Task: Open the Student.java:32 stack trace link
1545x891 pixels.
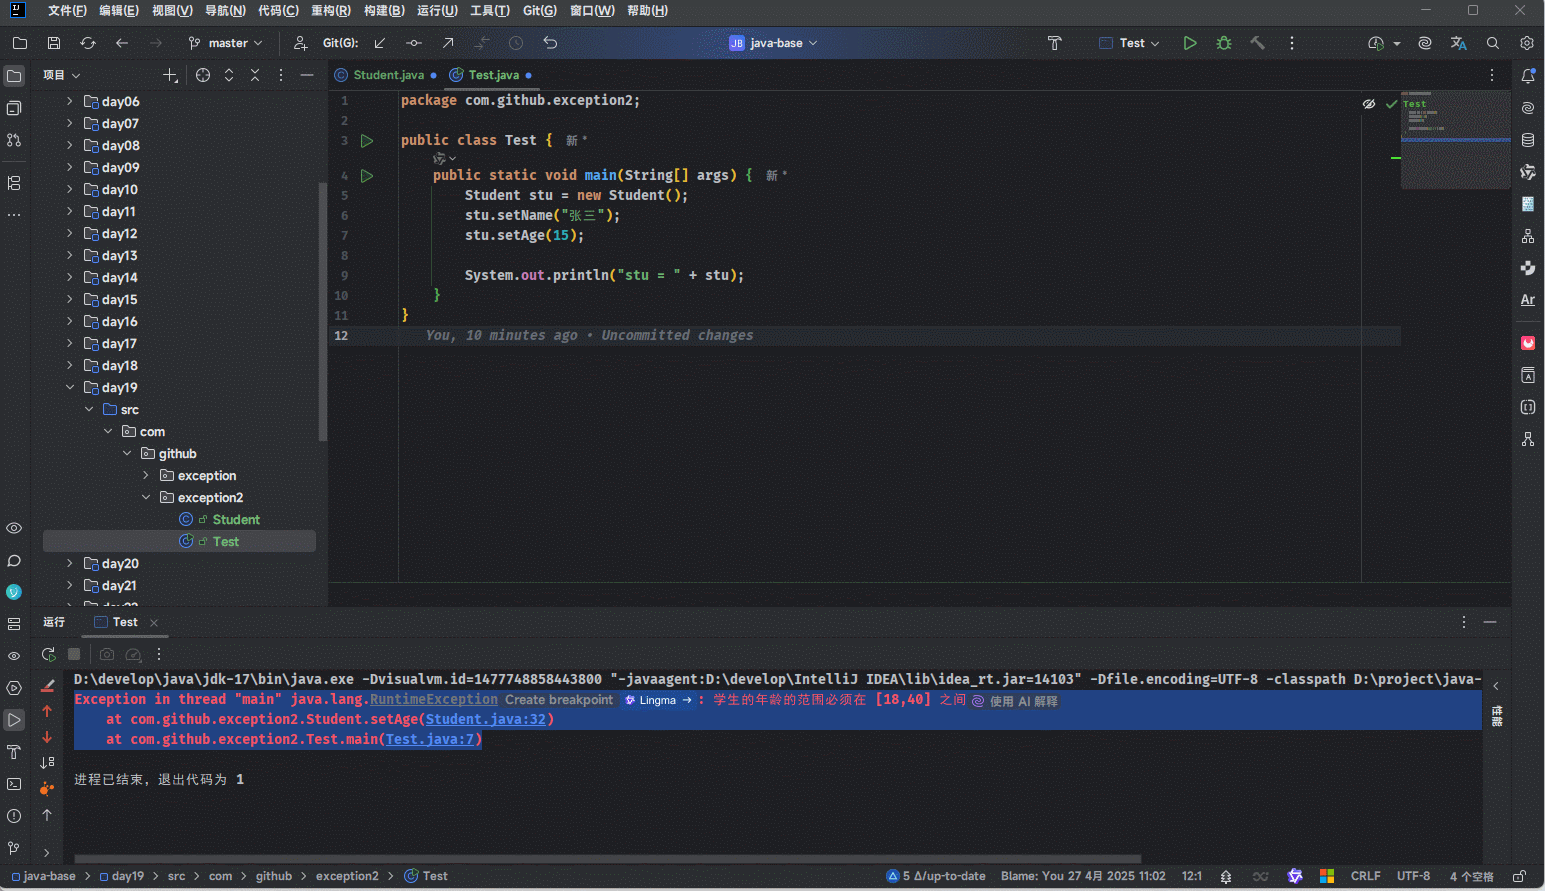Action: pyautogui.click(x=485, y=719)
